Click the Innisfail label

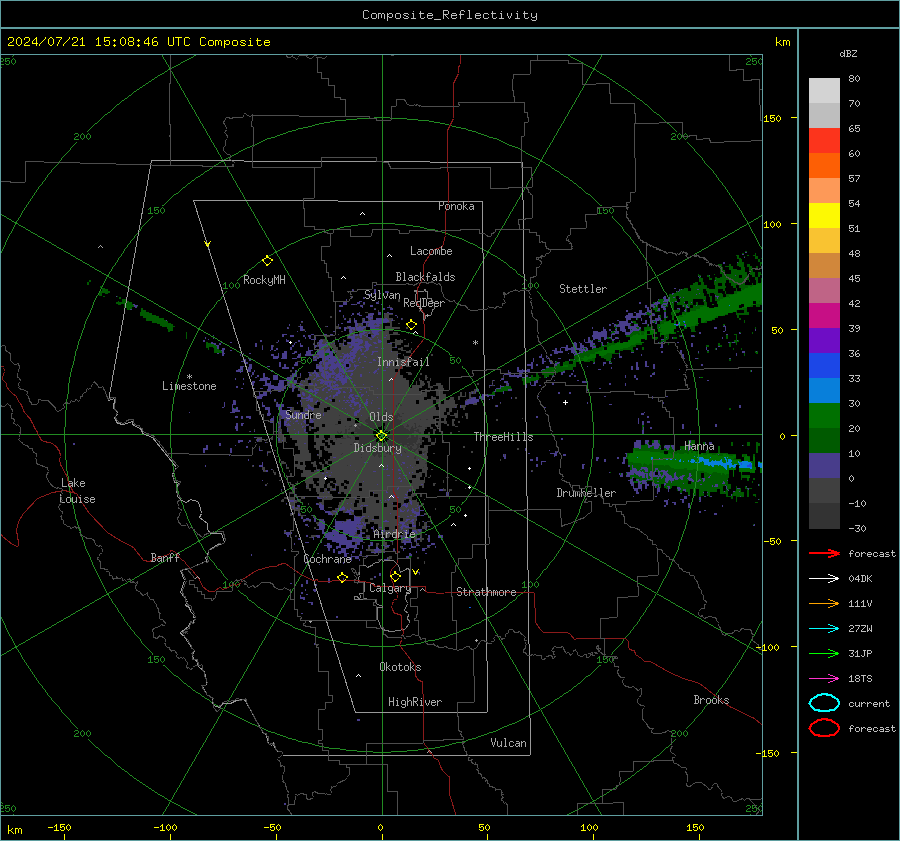[403, 362]
